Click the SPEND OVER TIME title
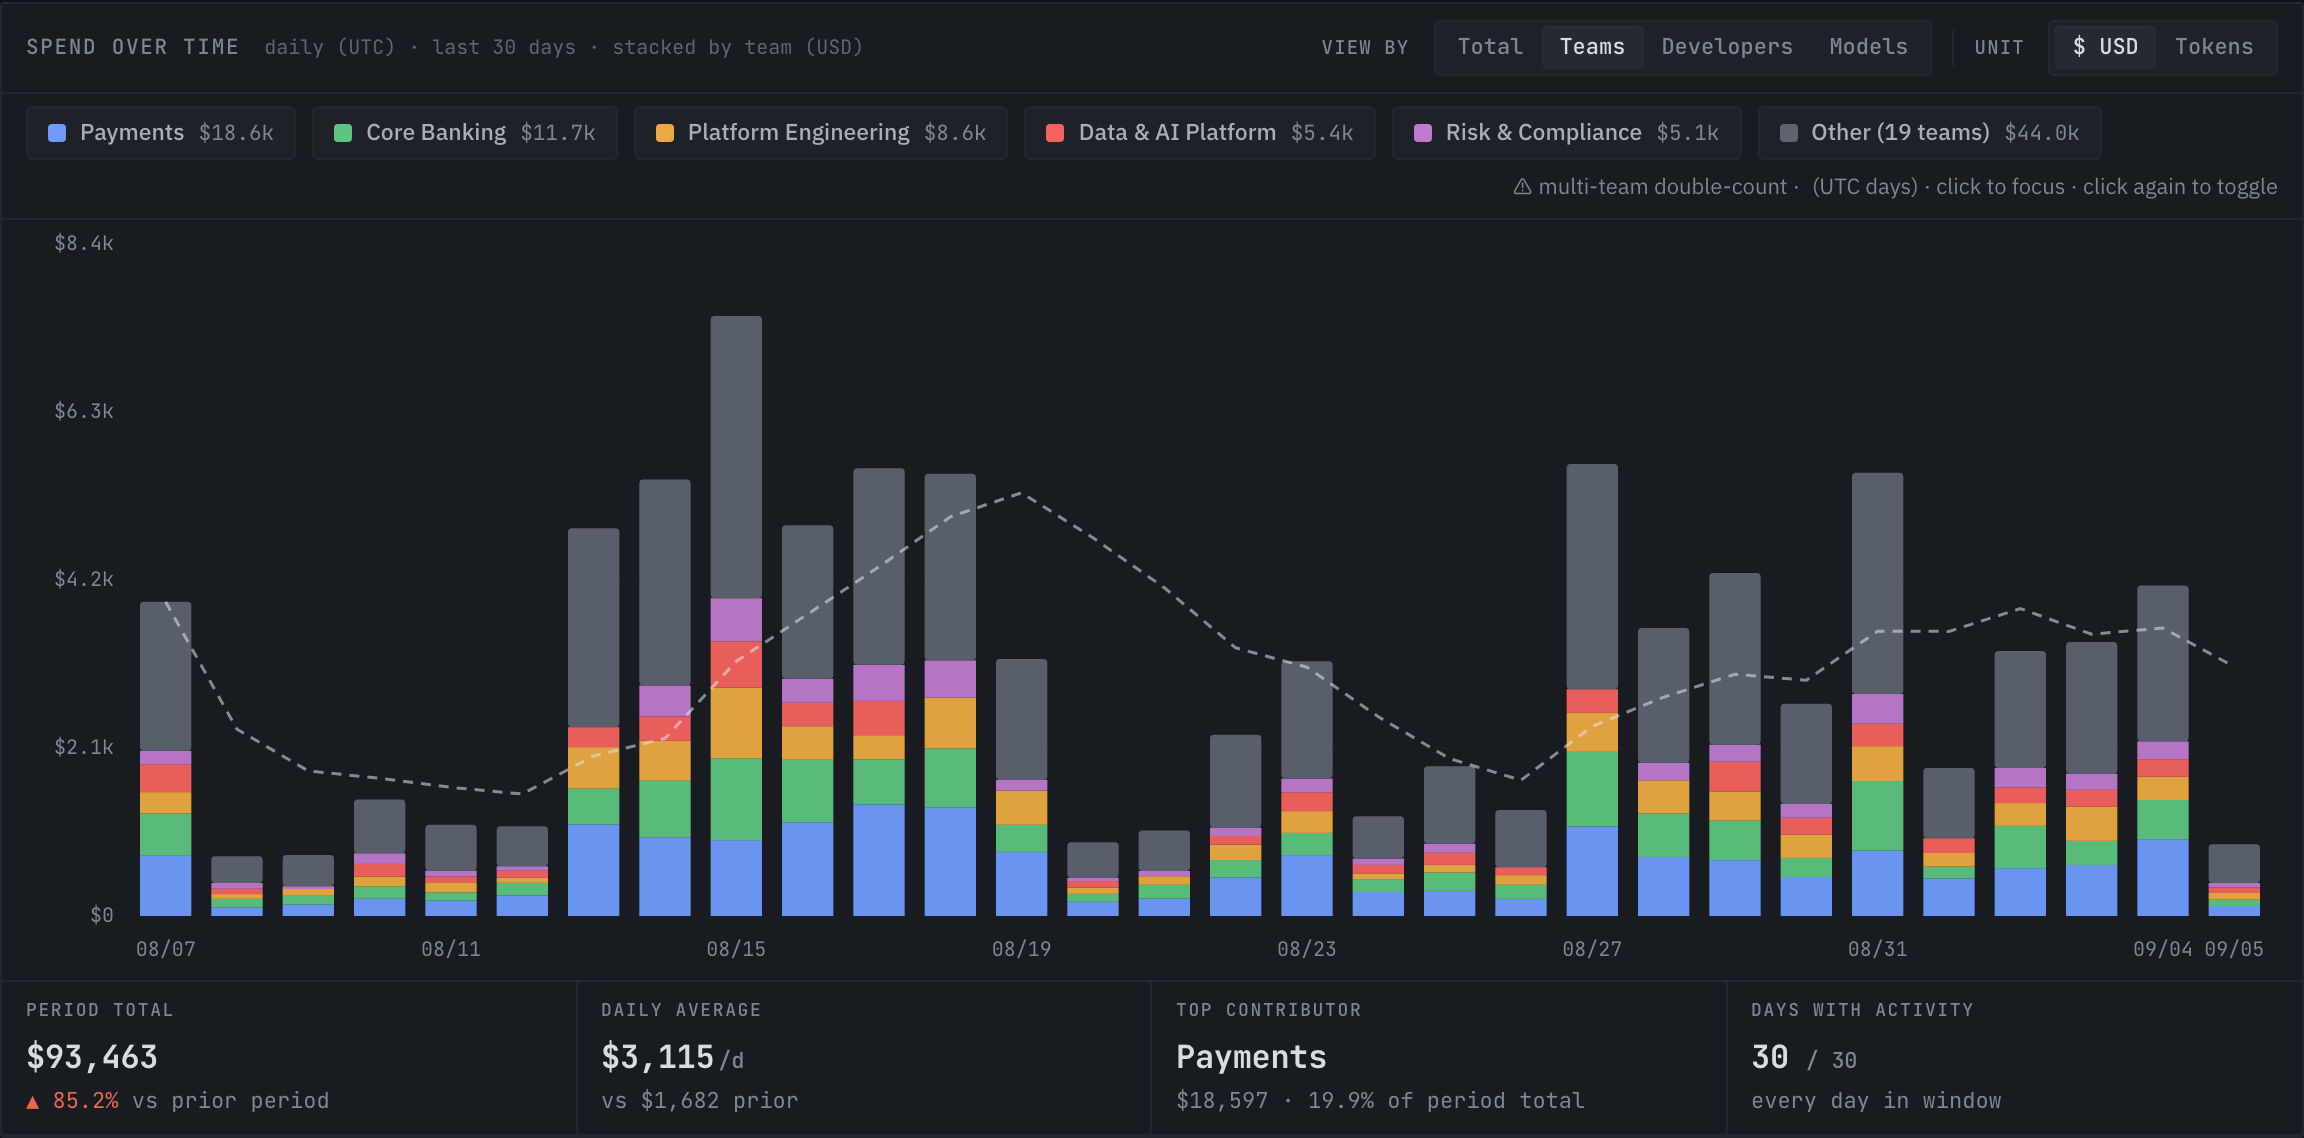 133,47
